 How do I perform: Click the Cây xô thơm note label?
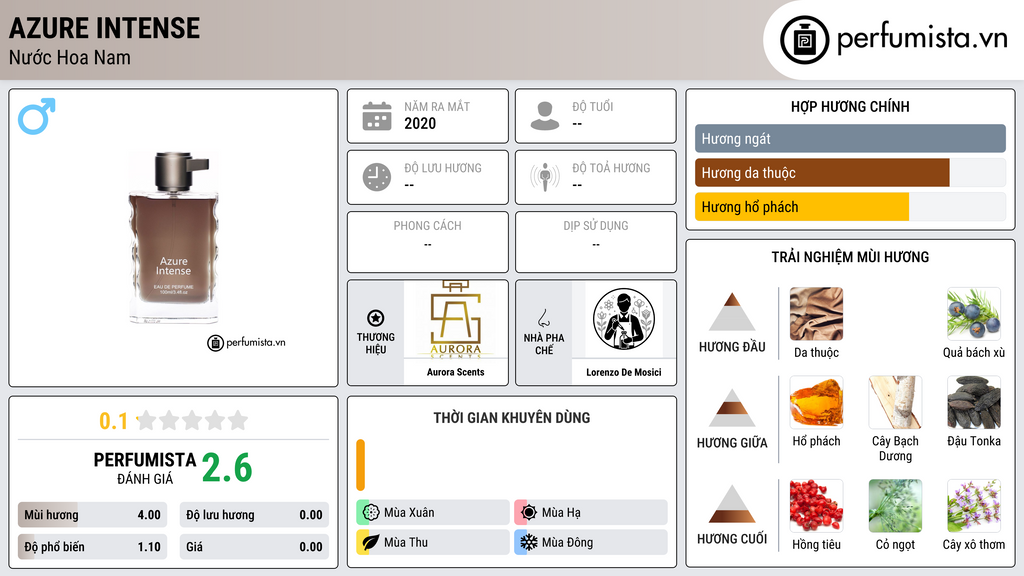pos(974,545)
